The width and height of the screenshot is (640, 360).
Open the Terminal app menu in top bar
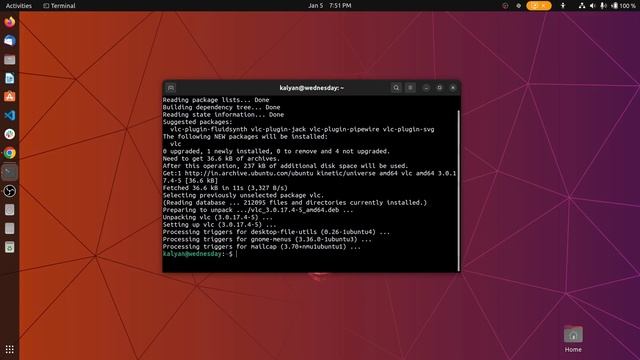pyautogui.click(x=60, y=6)
